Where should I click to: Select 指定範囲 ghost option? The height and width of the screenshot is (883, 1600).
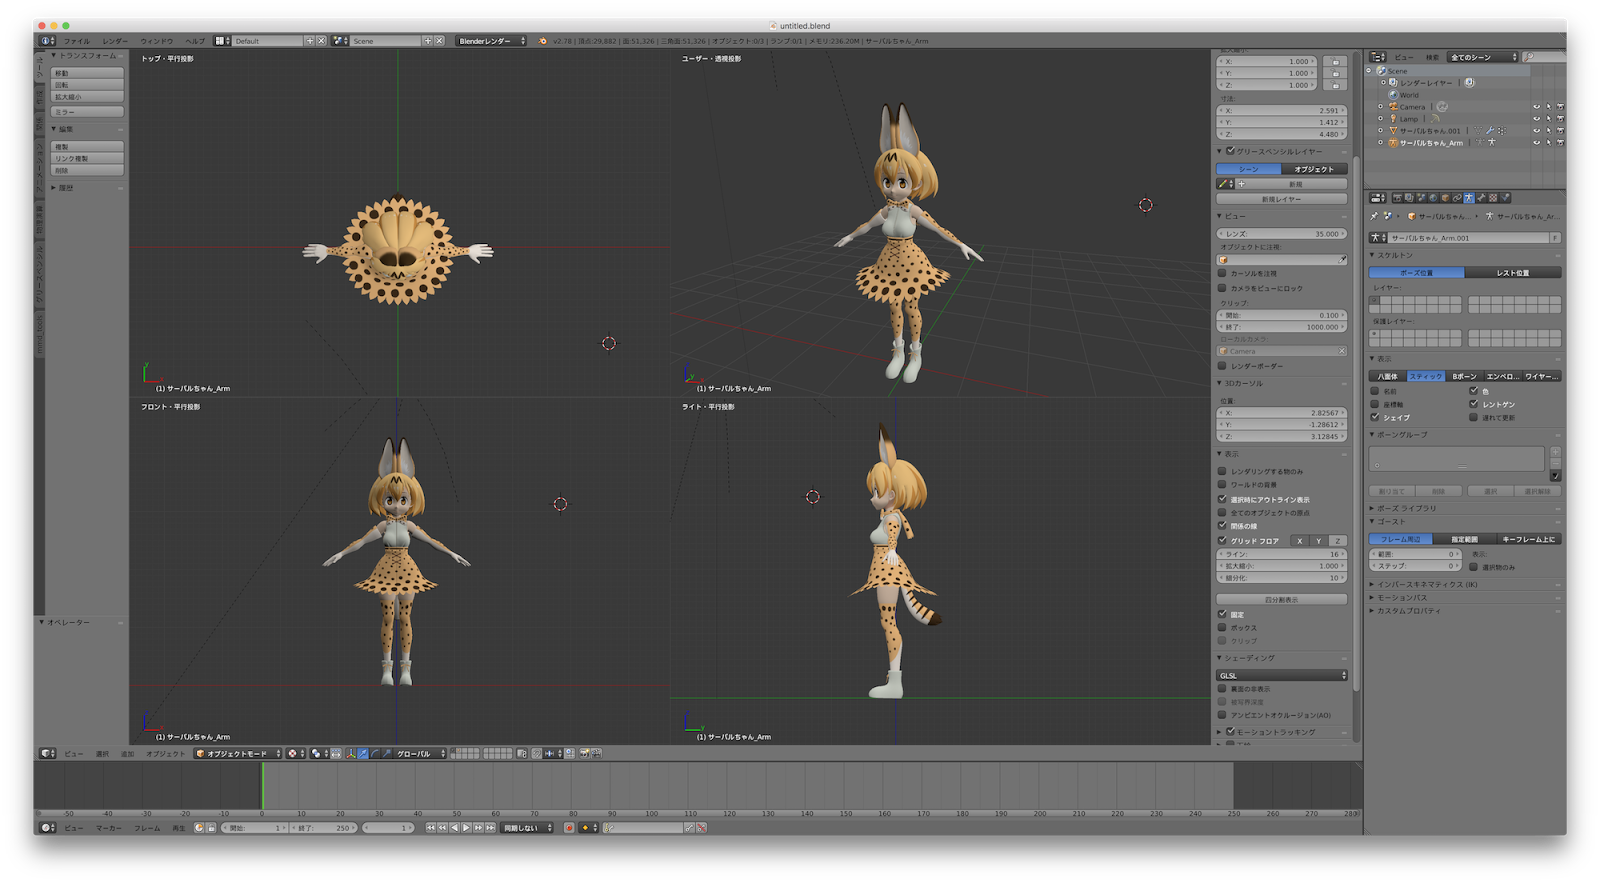point(1465,539)
